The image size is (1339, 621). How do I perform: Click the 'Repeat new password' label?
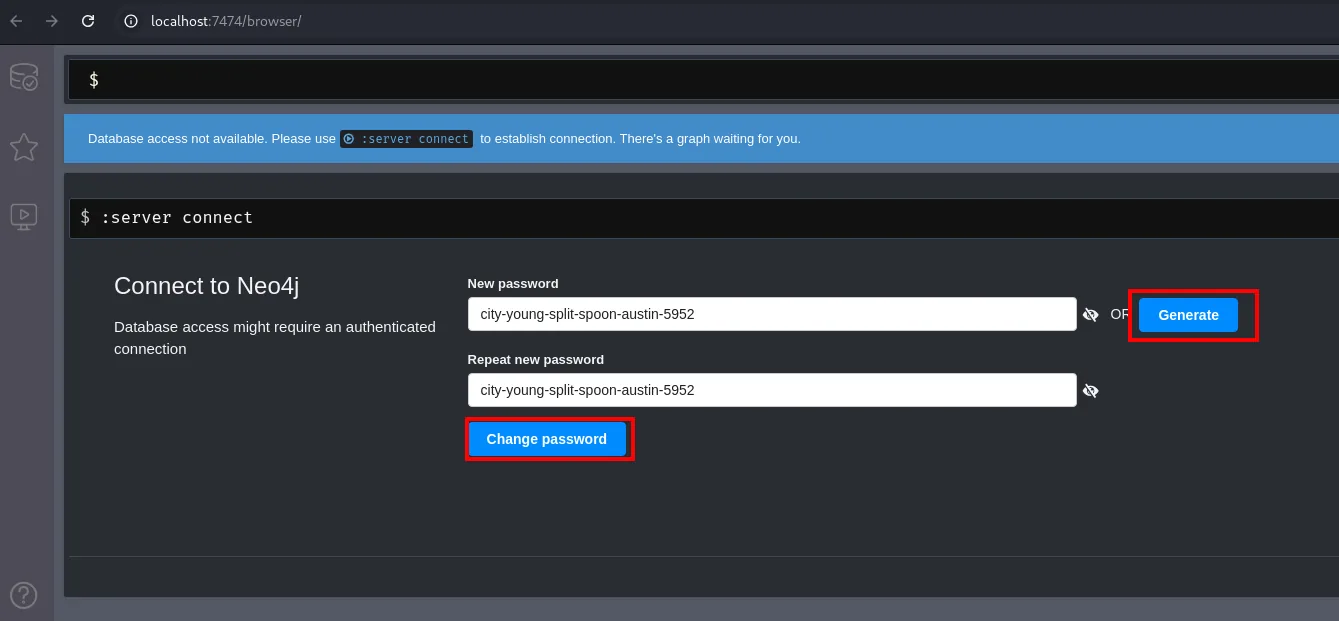[536, 360]
